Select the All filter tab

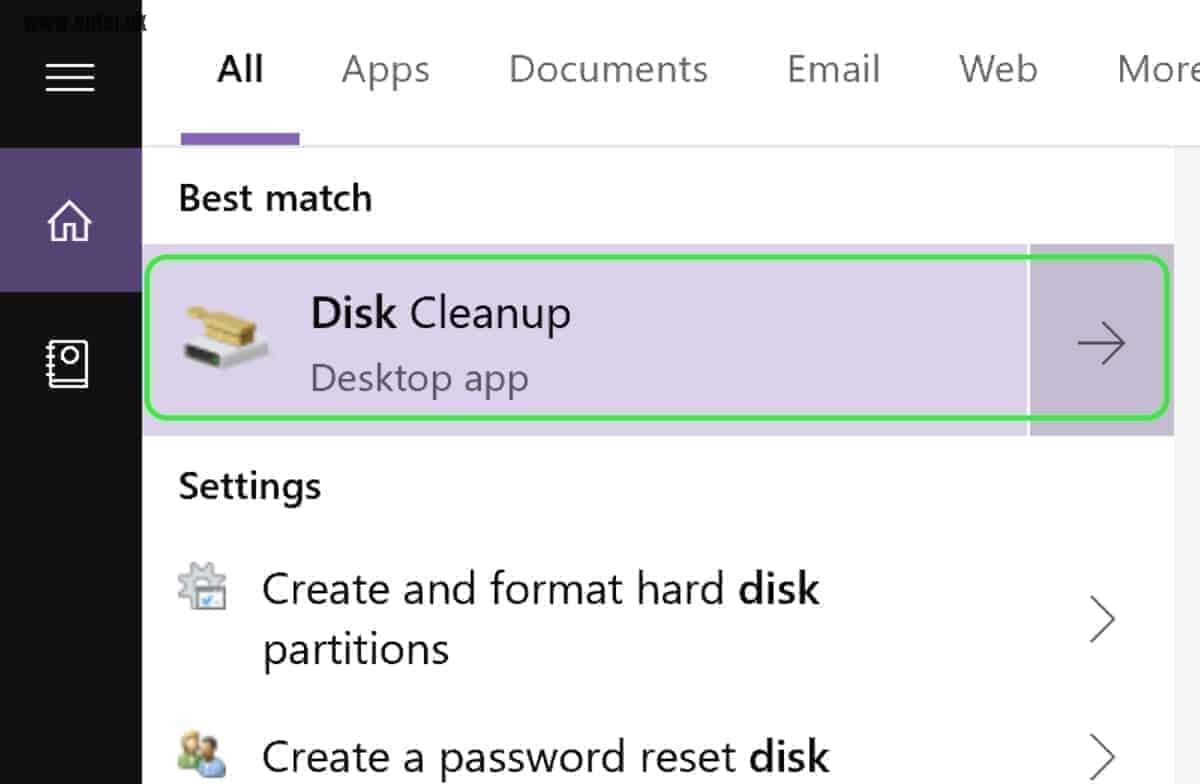click(240, 70)
